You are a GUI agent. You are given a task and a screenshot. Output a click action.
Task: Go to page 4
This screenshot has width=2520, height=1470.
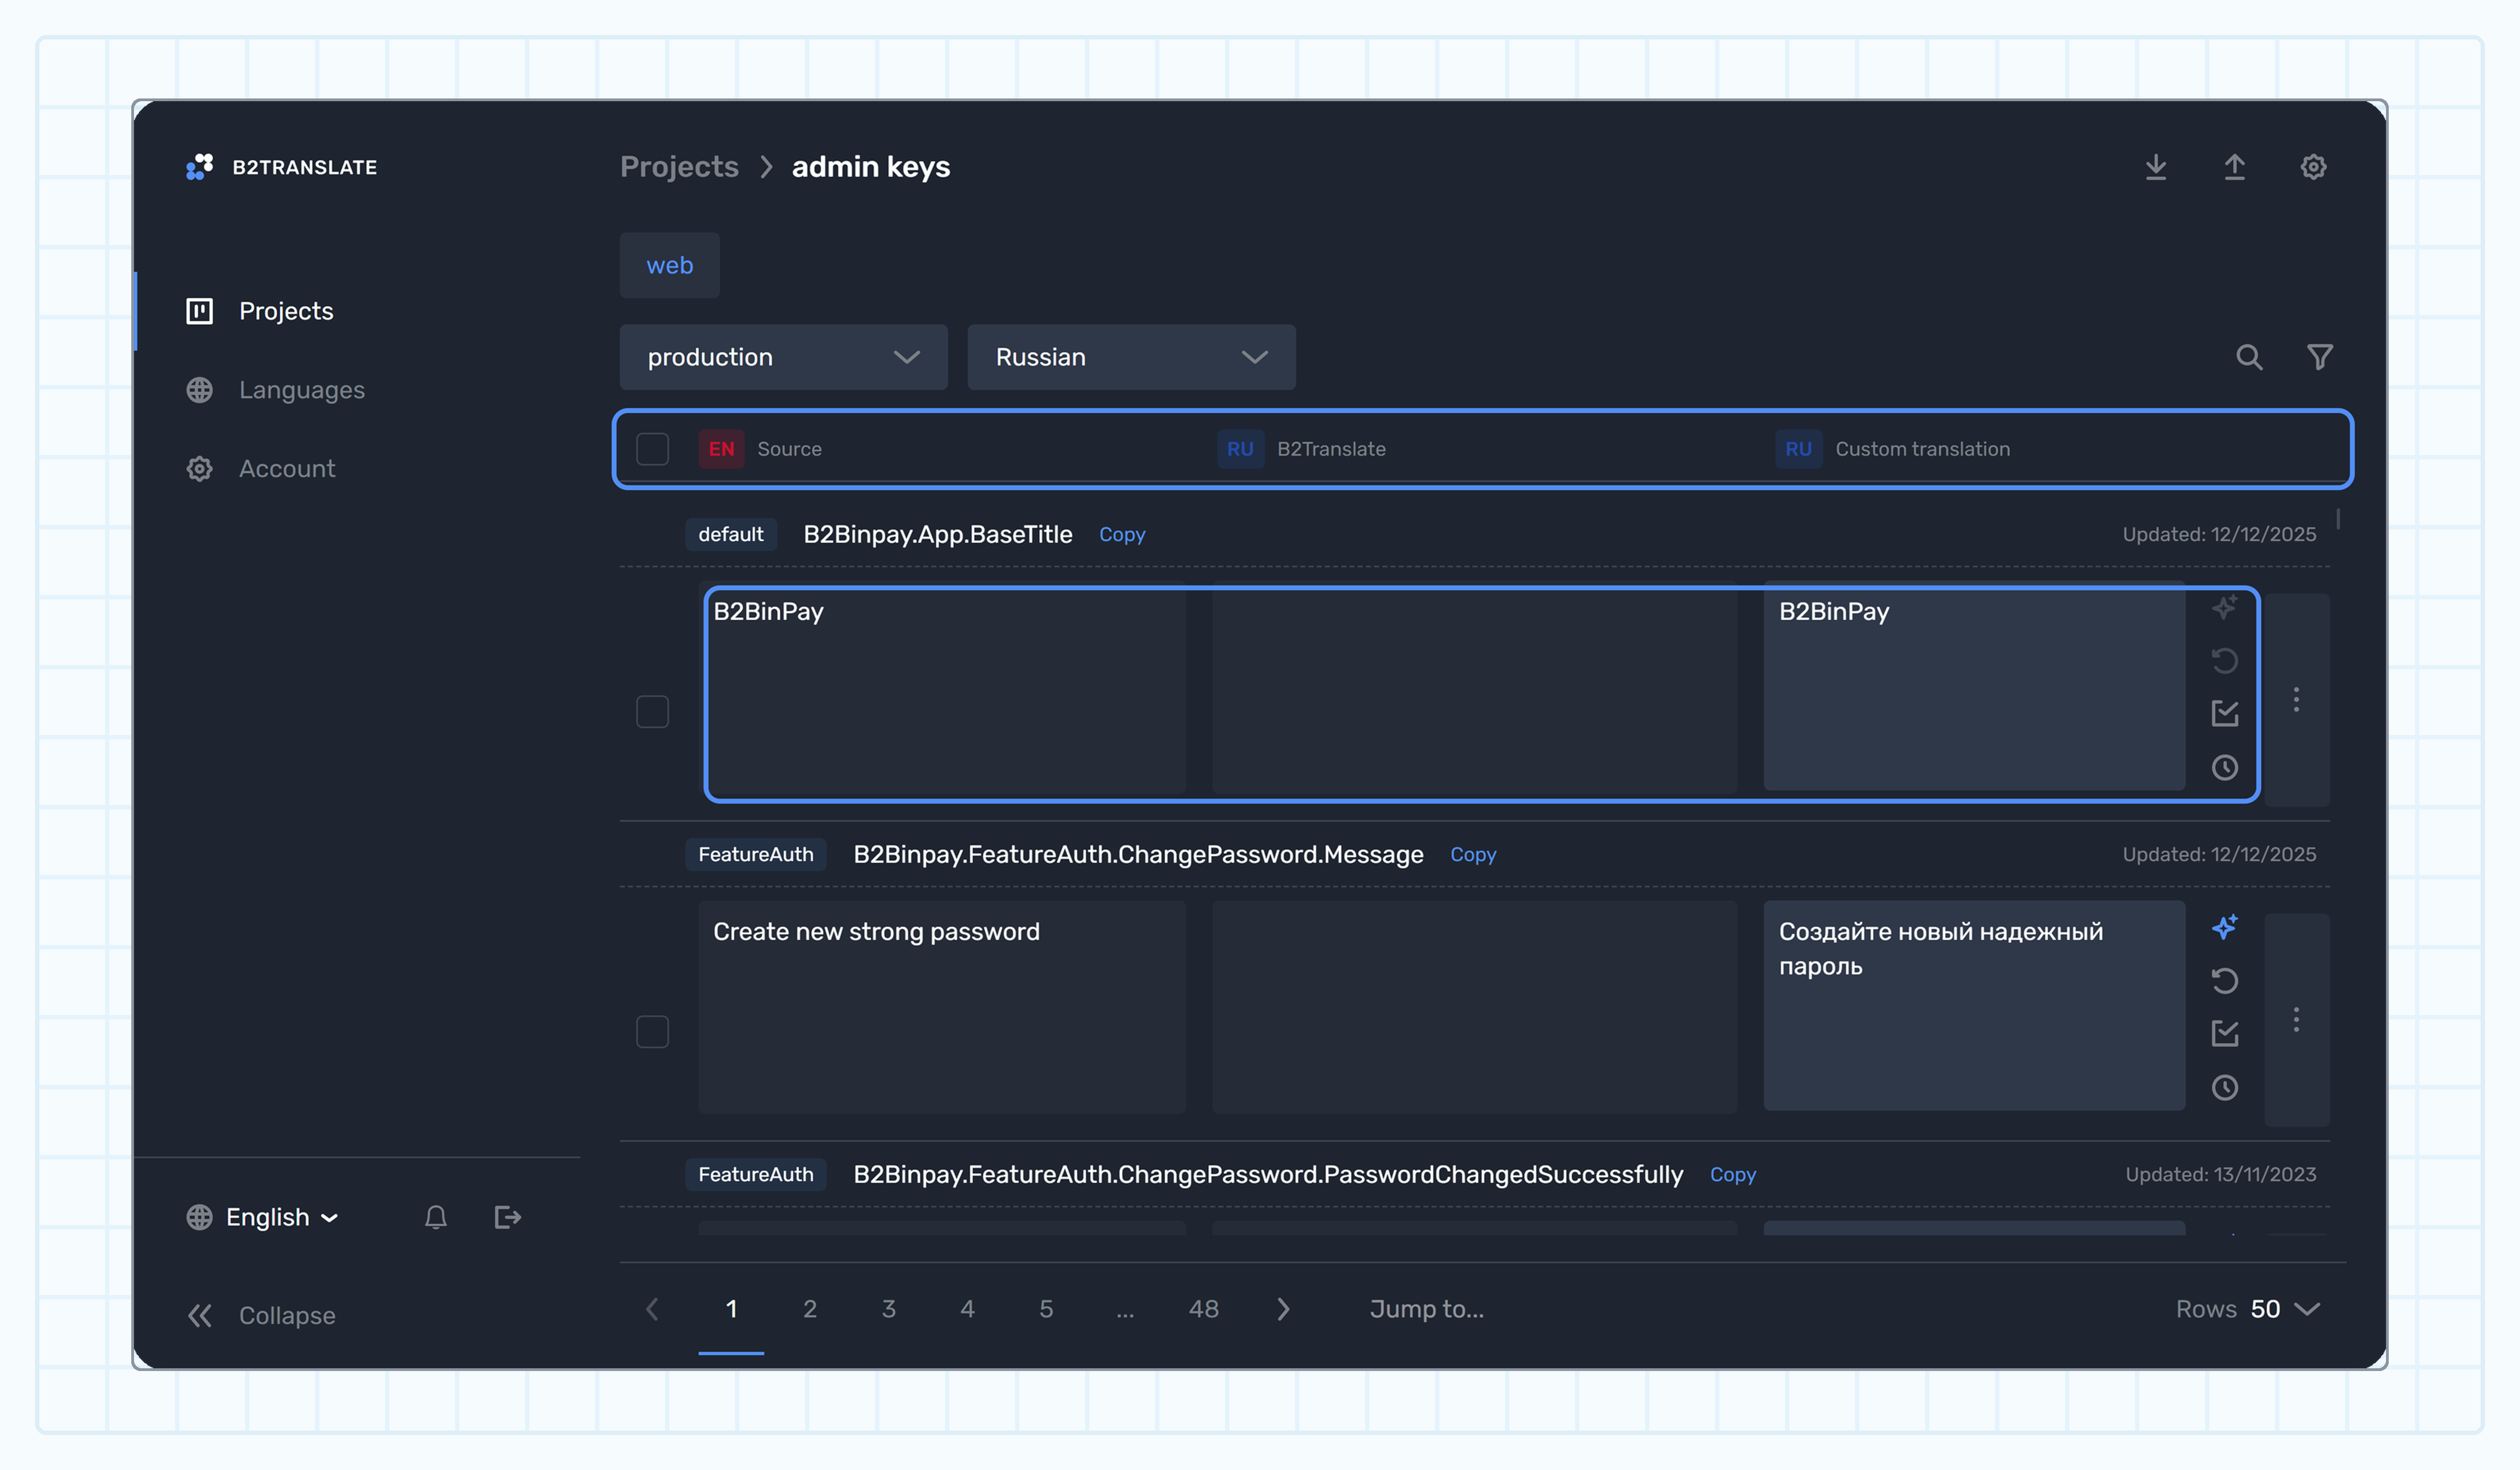click(x=967, y=1309)
